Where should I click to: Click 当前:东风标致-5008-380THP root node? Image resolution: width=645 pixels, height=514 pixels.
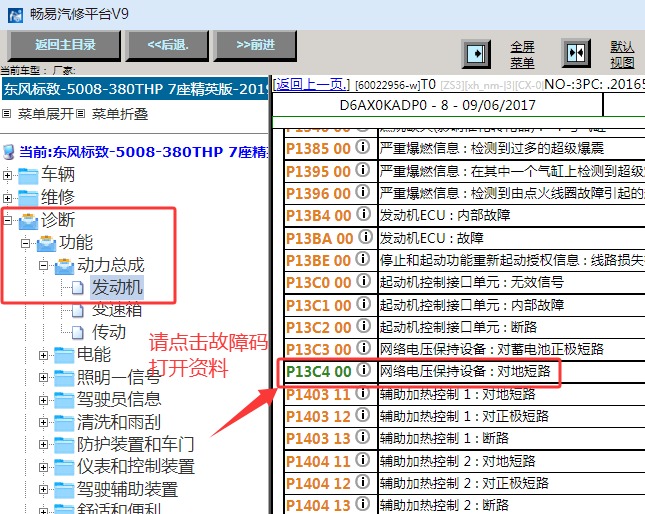143,152
